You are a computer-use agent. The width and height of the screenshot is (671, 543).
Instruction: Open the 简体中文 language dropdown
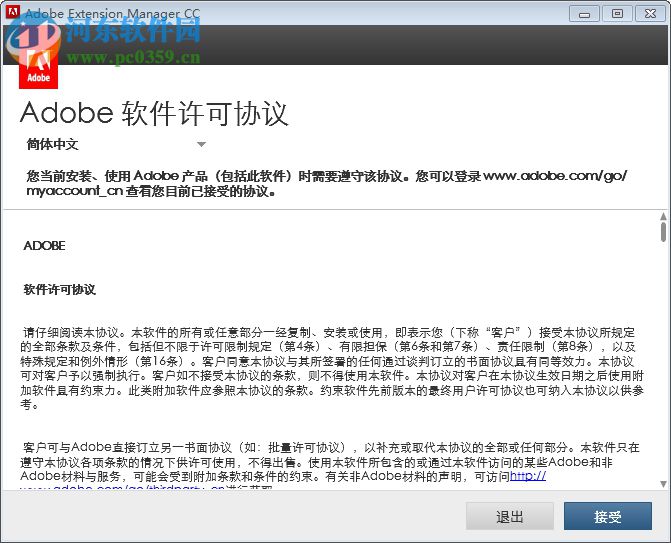(116, 144)
